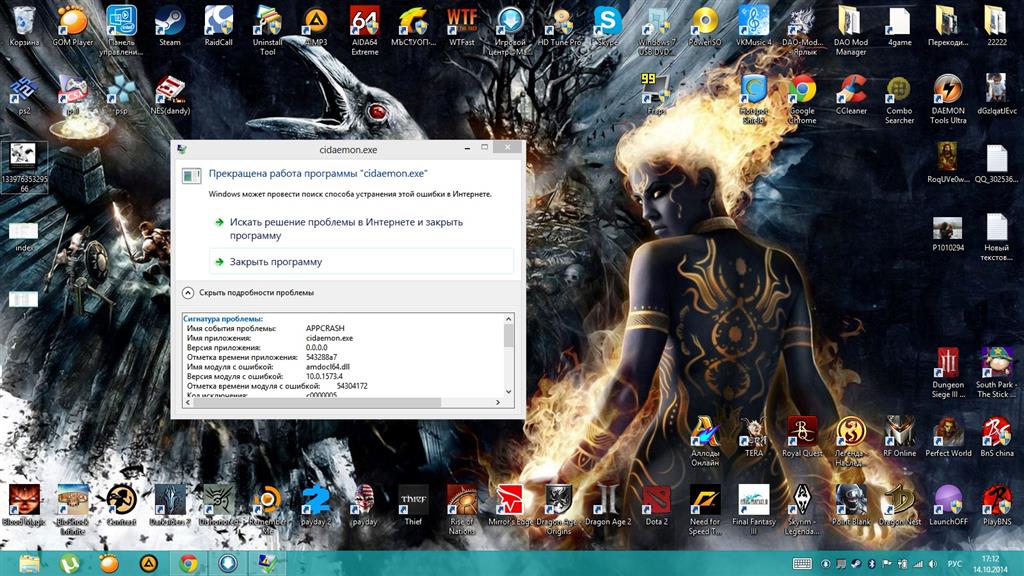Screen dimensions: 1024x576
Task: Open the TERA game icon
Action: coord(754,437)
